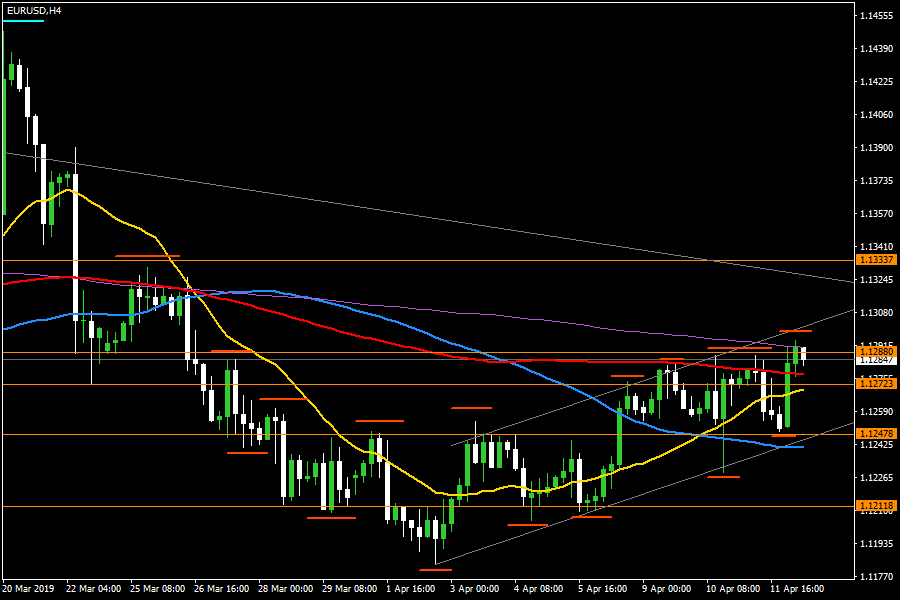Screen dimensions: 900x600
Task: Click the 1.12847 current price label
Action: pyautogui.click(x=876, y=360)
